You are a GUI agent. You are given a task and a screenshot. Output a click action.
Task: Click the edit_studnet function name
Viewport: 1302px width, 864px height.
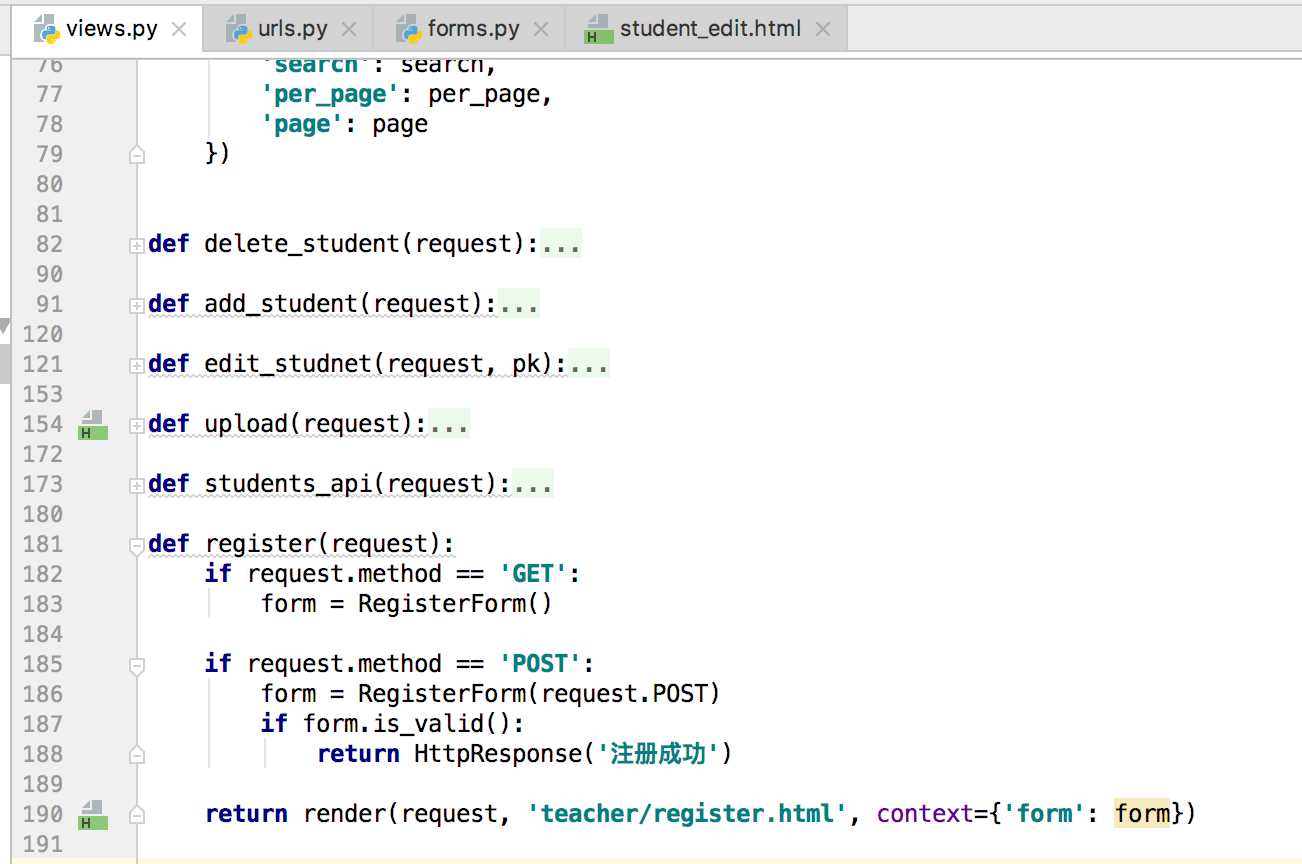[288, 364]
